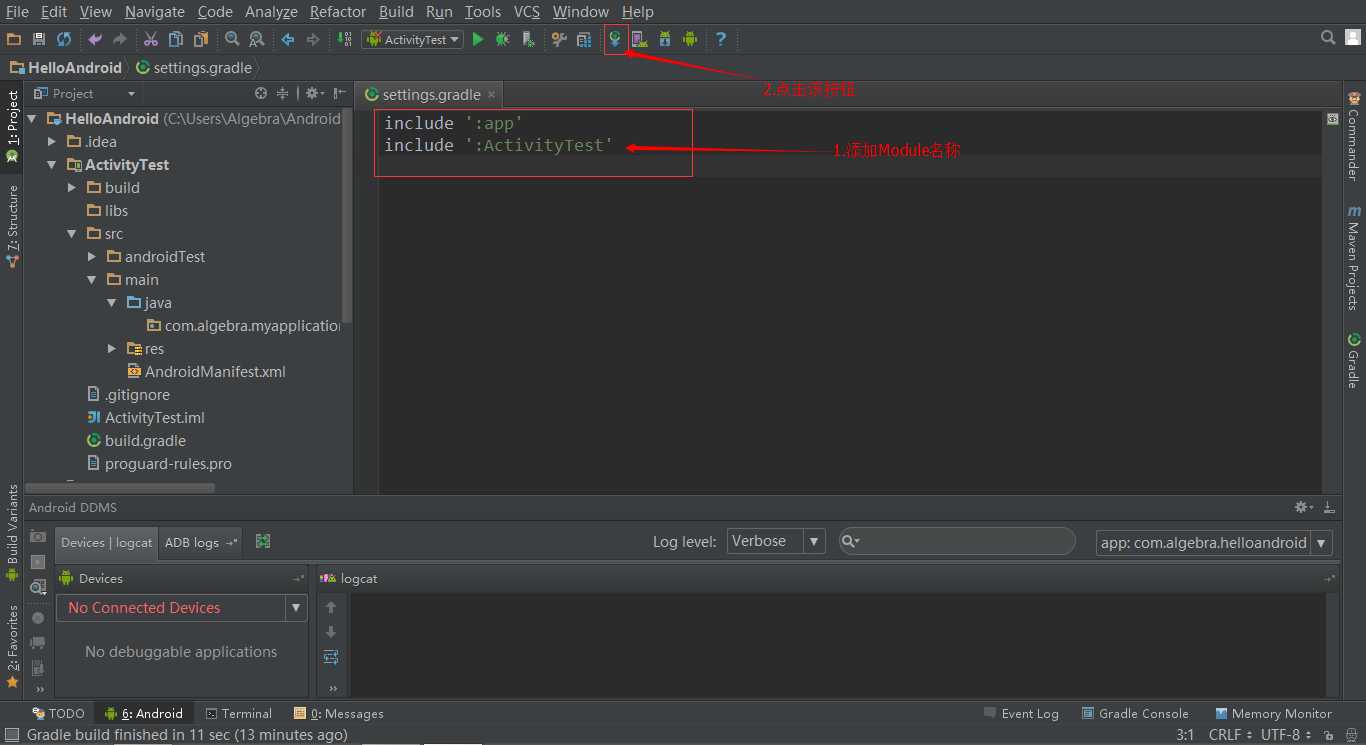1366x745 pixels.
Task: Open the AVD Manager toolbar icon
Action: [x=639, y=39]
